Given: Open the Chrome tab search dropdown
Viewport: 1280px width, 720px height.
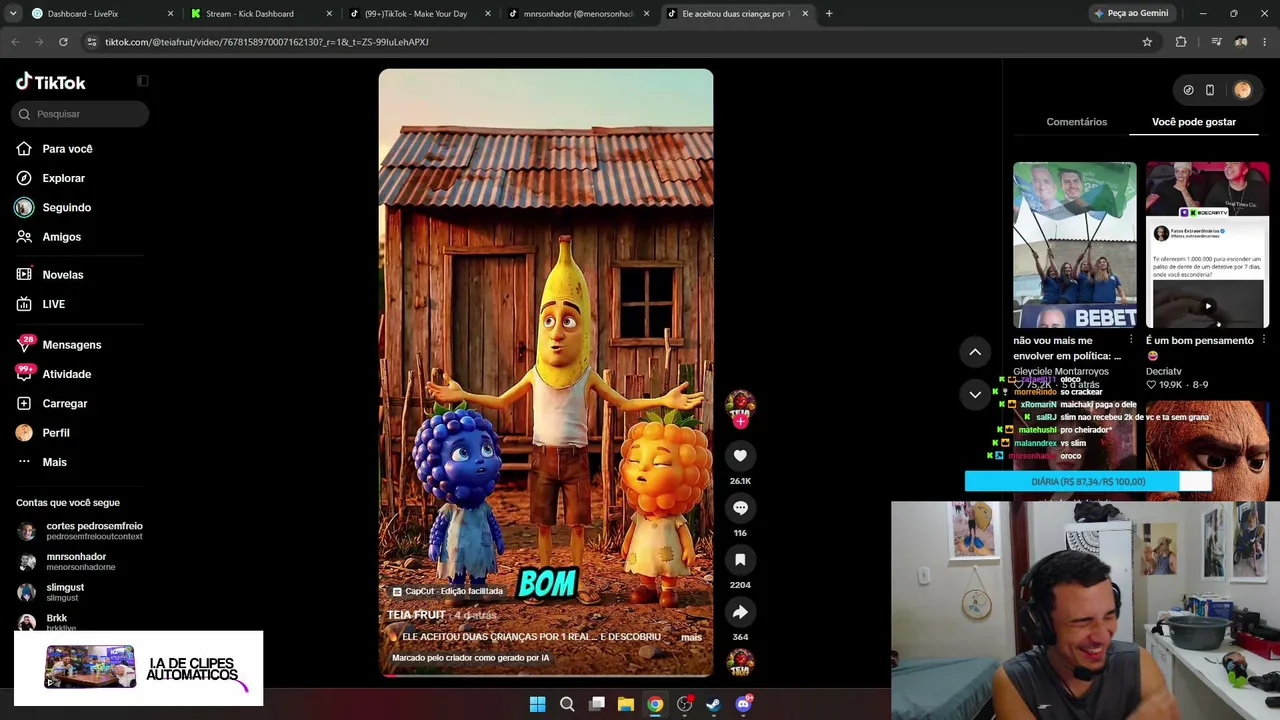Looking at the screenshot, I should pyautogui.click(x=12, y=13).
